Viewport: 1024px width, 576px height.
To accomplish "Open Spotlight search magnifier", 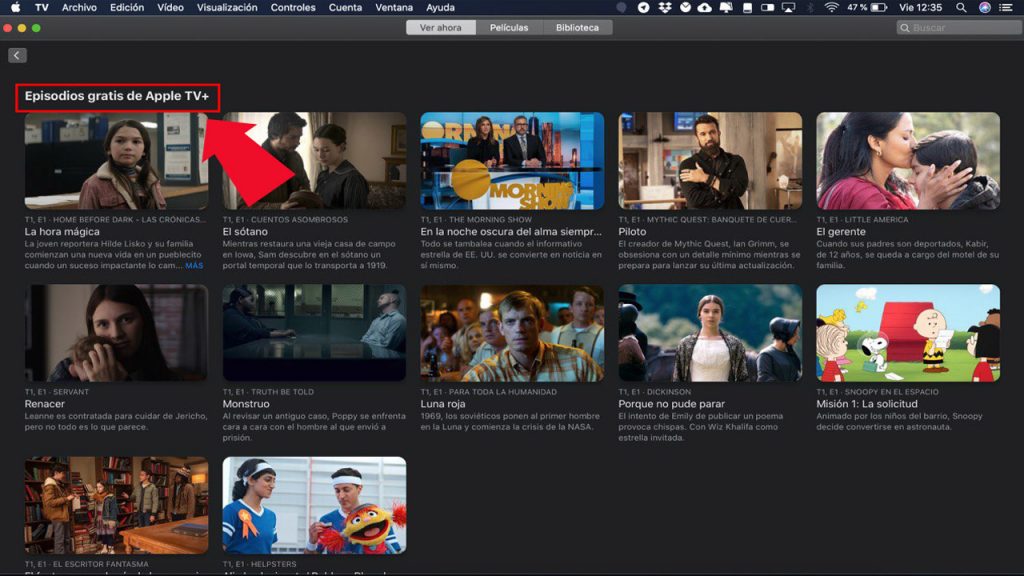I will click(961, 8).
